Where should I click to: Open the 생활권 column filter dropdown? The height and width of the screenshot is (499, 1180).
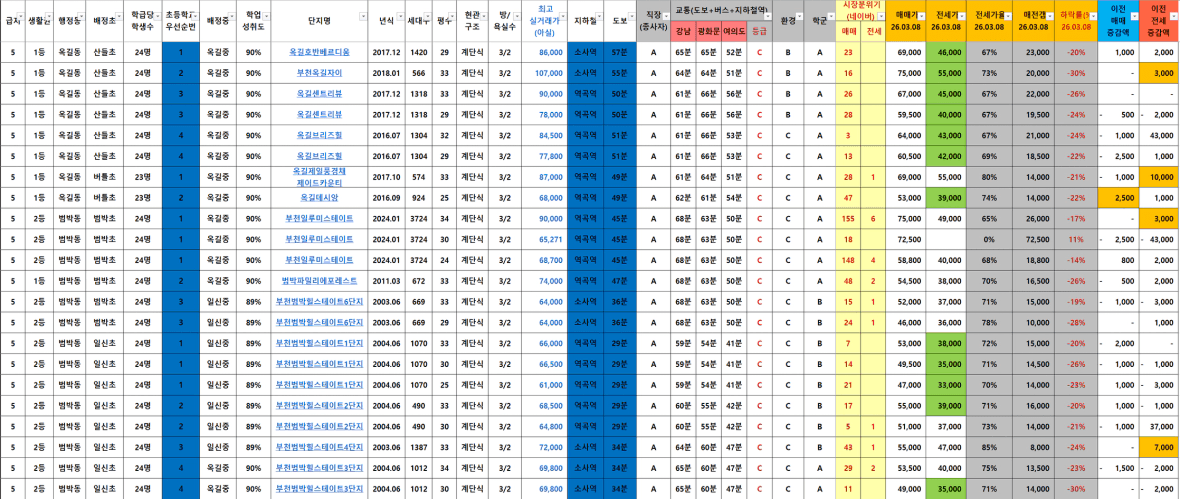click(x=50, y=15)
